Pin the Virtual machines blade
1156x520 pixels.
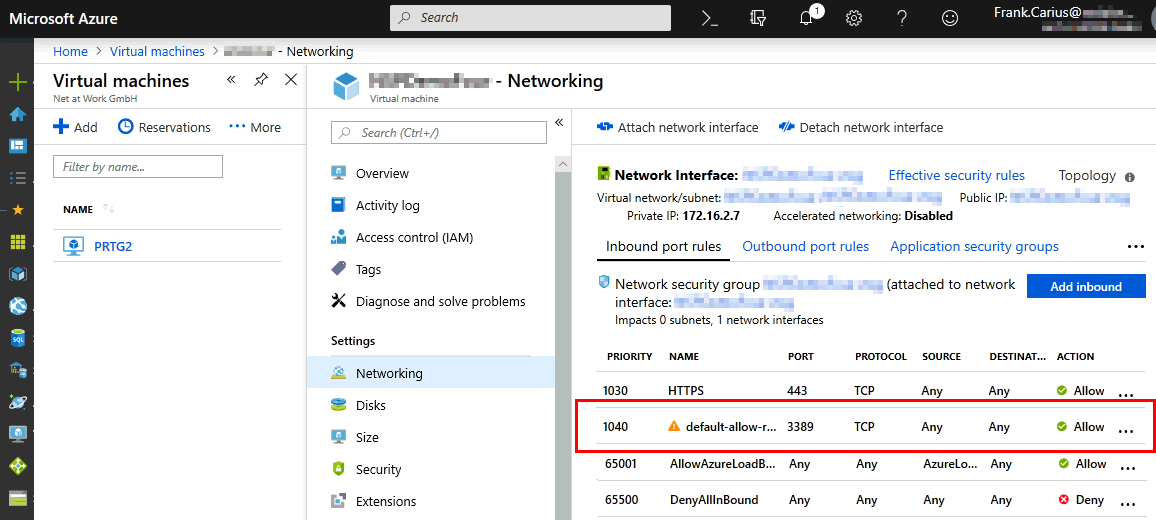click(261, 80)
